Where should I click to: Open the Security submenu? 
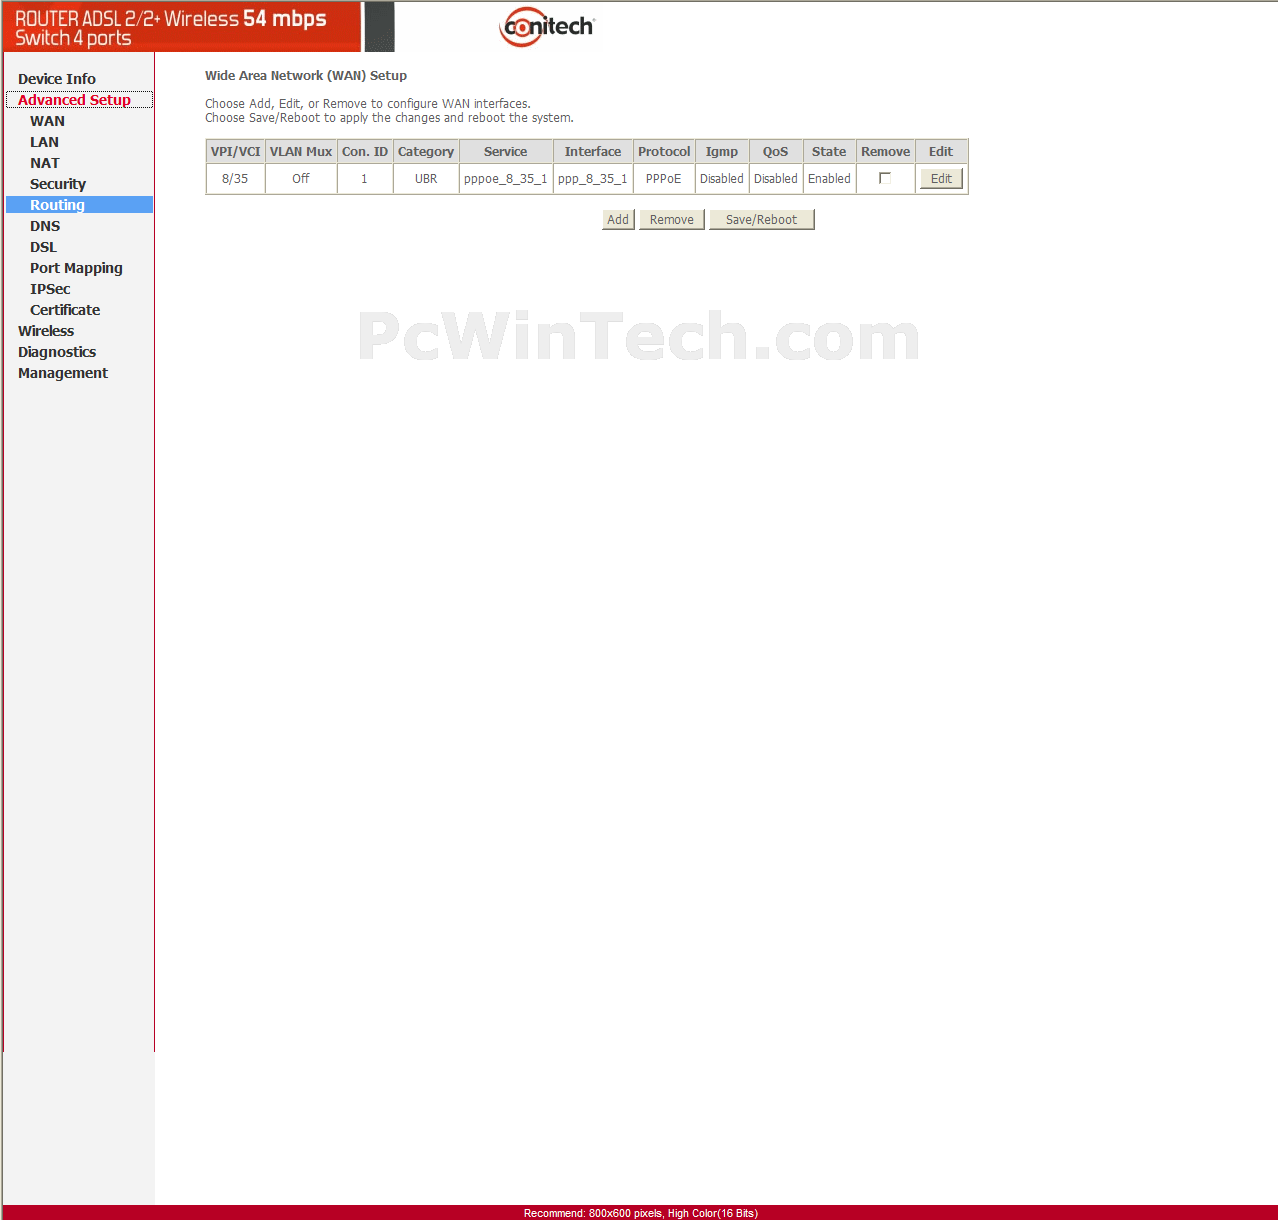pyautogui.click(x=58, y=184)
